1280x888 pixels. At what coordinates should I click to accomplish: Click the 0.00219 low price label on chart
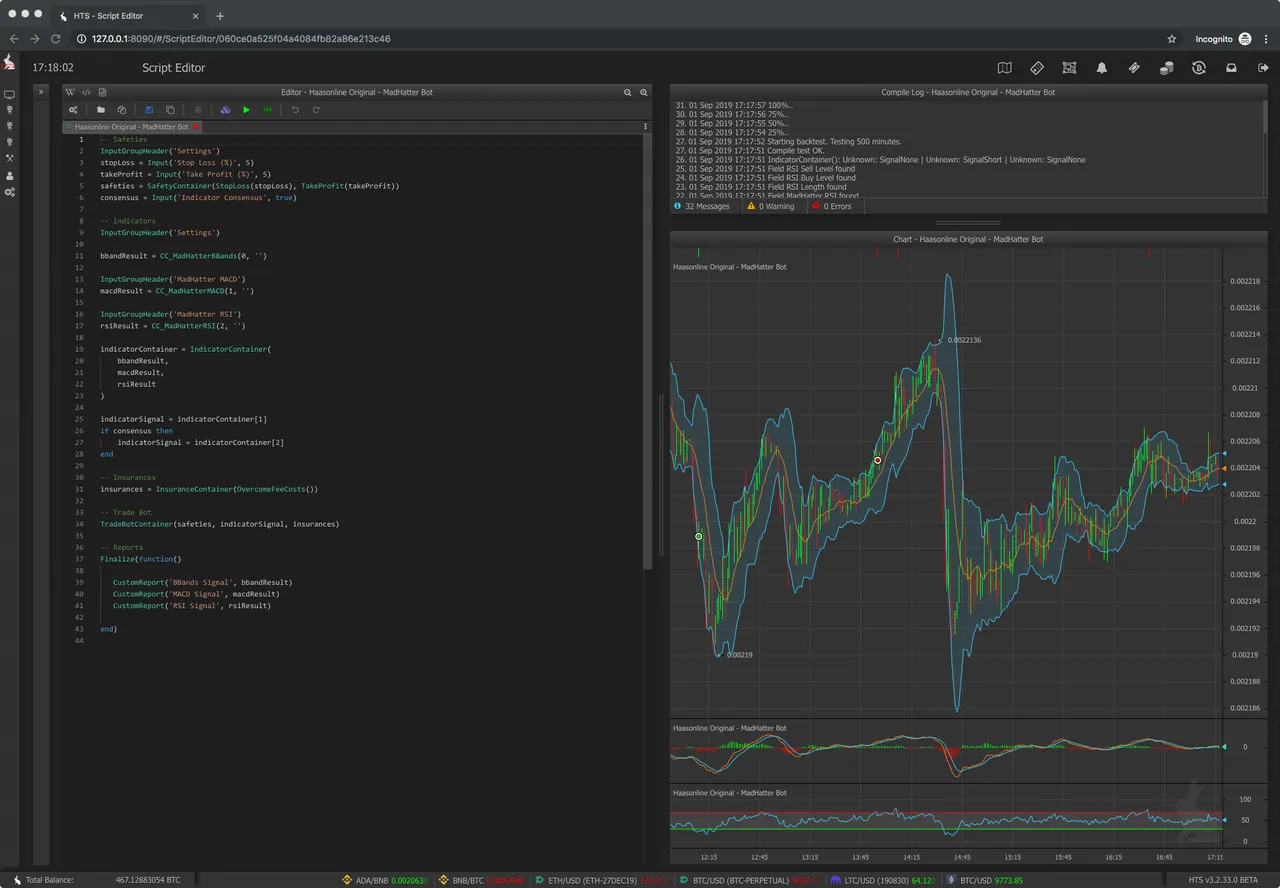coord(740,655)
